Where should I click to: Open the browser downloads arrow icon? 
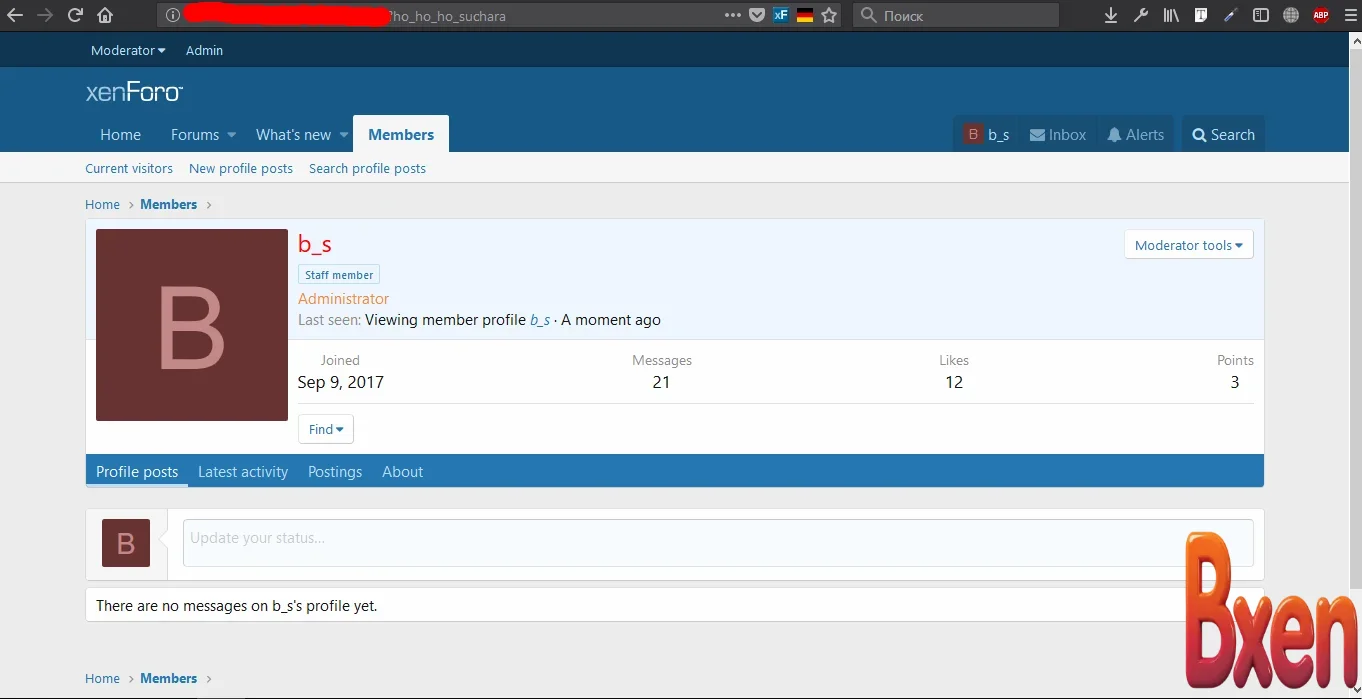pyautogui.click(x=1110, y=15)
